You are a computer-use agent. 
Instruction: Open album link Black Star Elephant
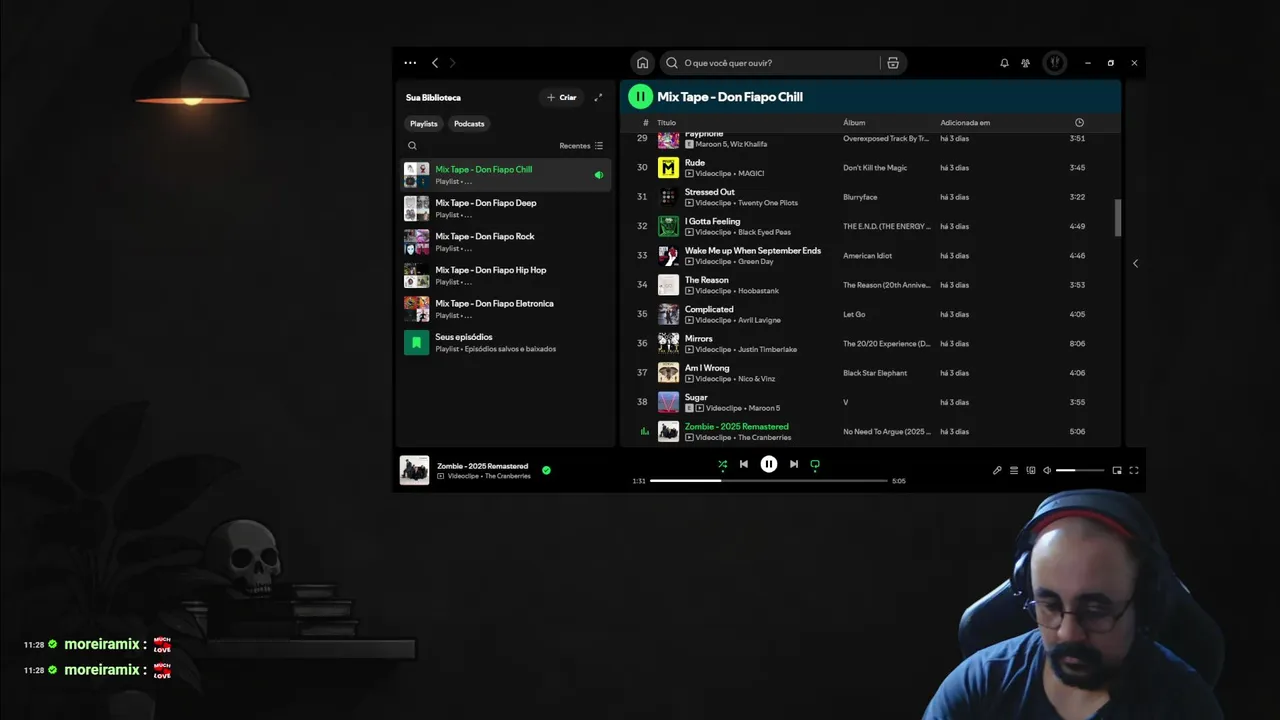coord(875,373)
